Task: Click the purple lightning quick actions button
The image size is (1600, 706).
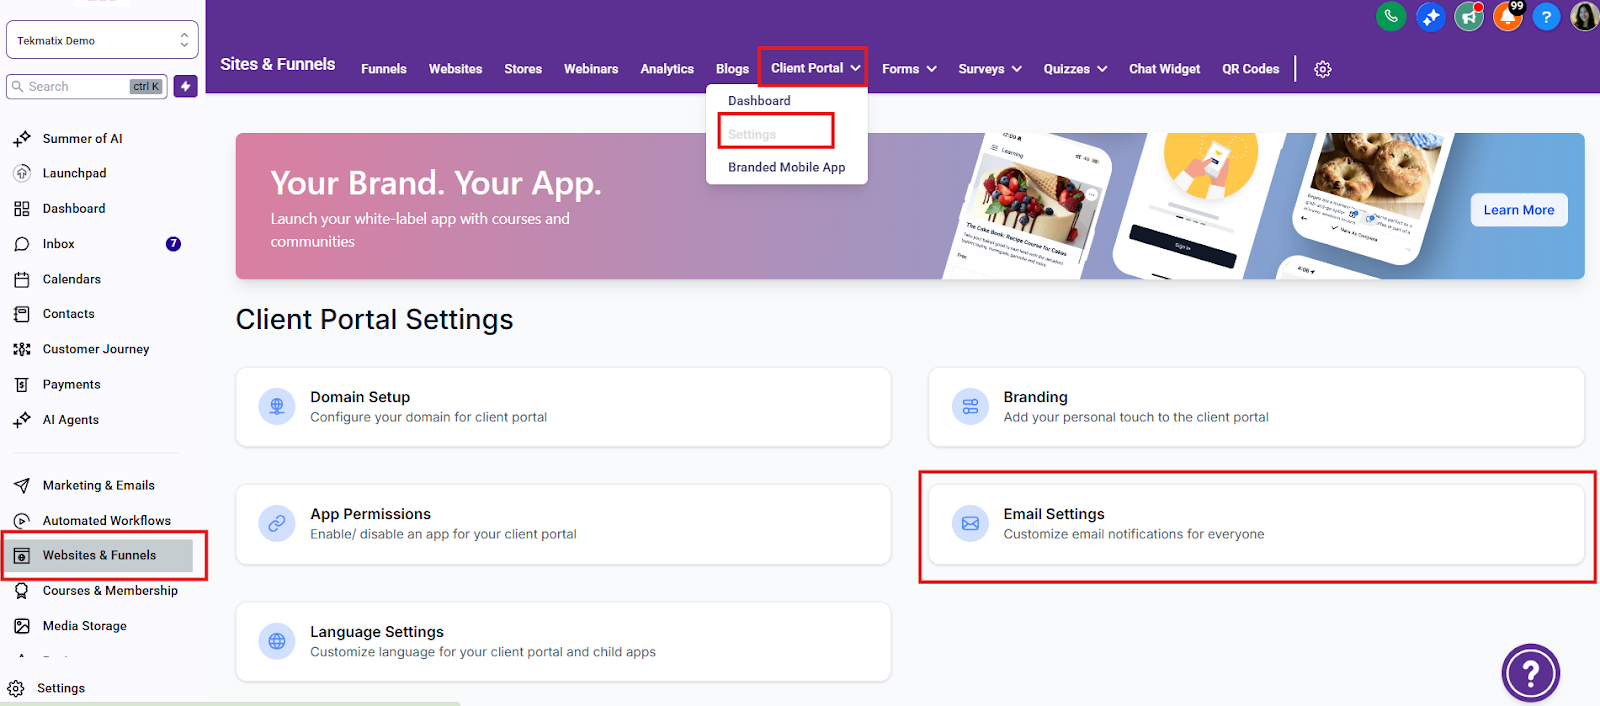Action: [x=185, y=86]
